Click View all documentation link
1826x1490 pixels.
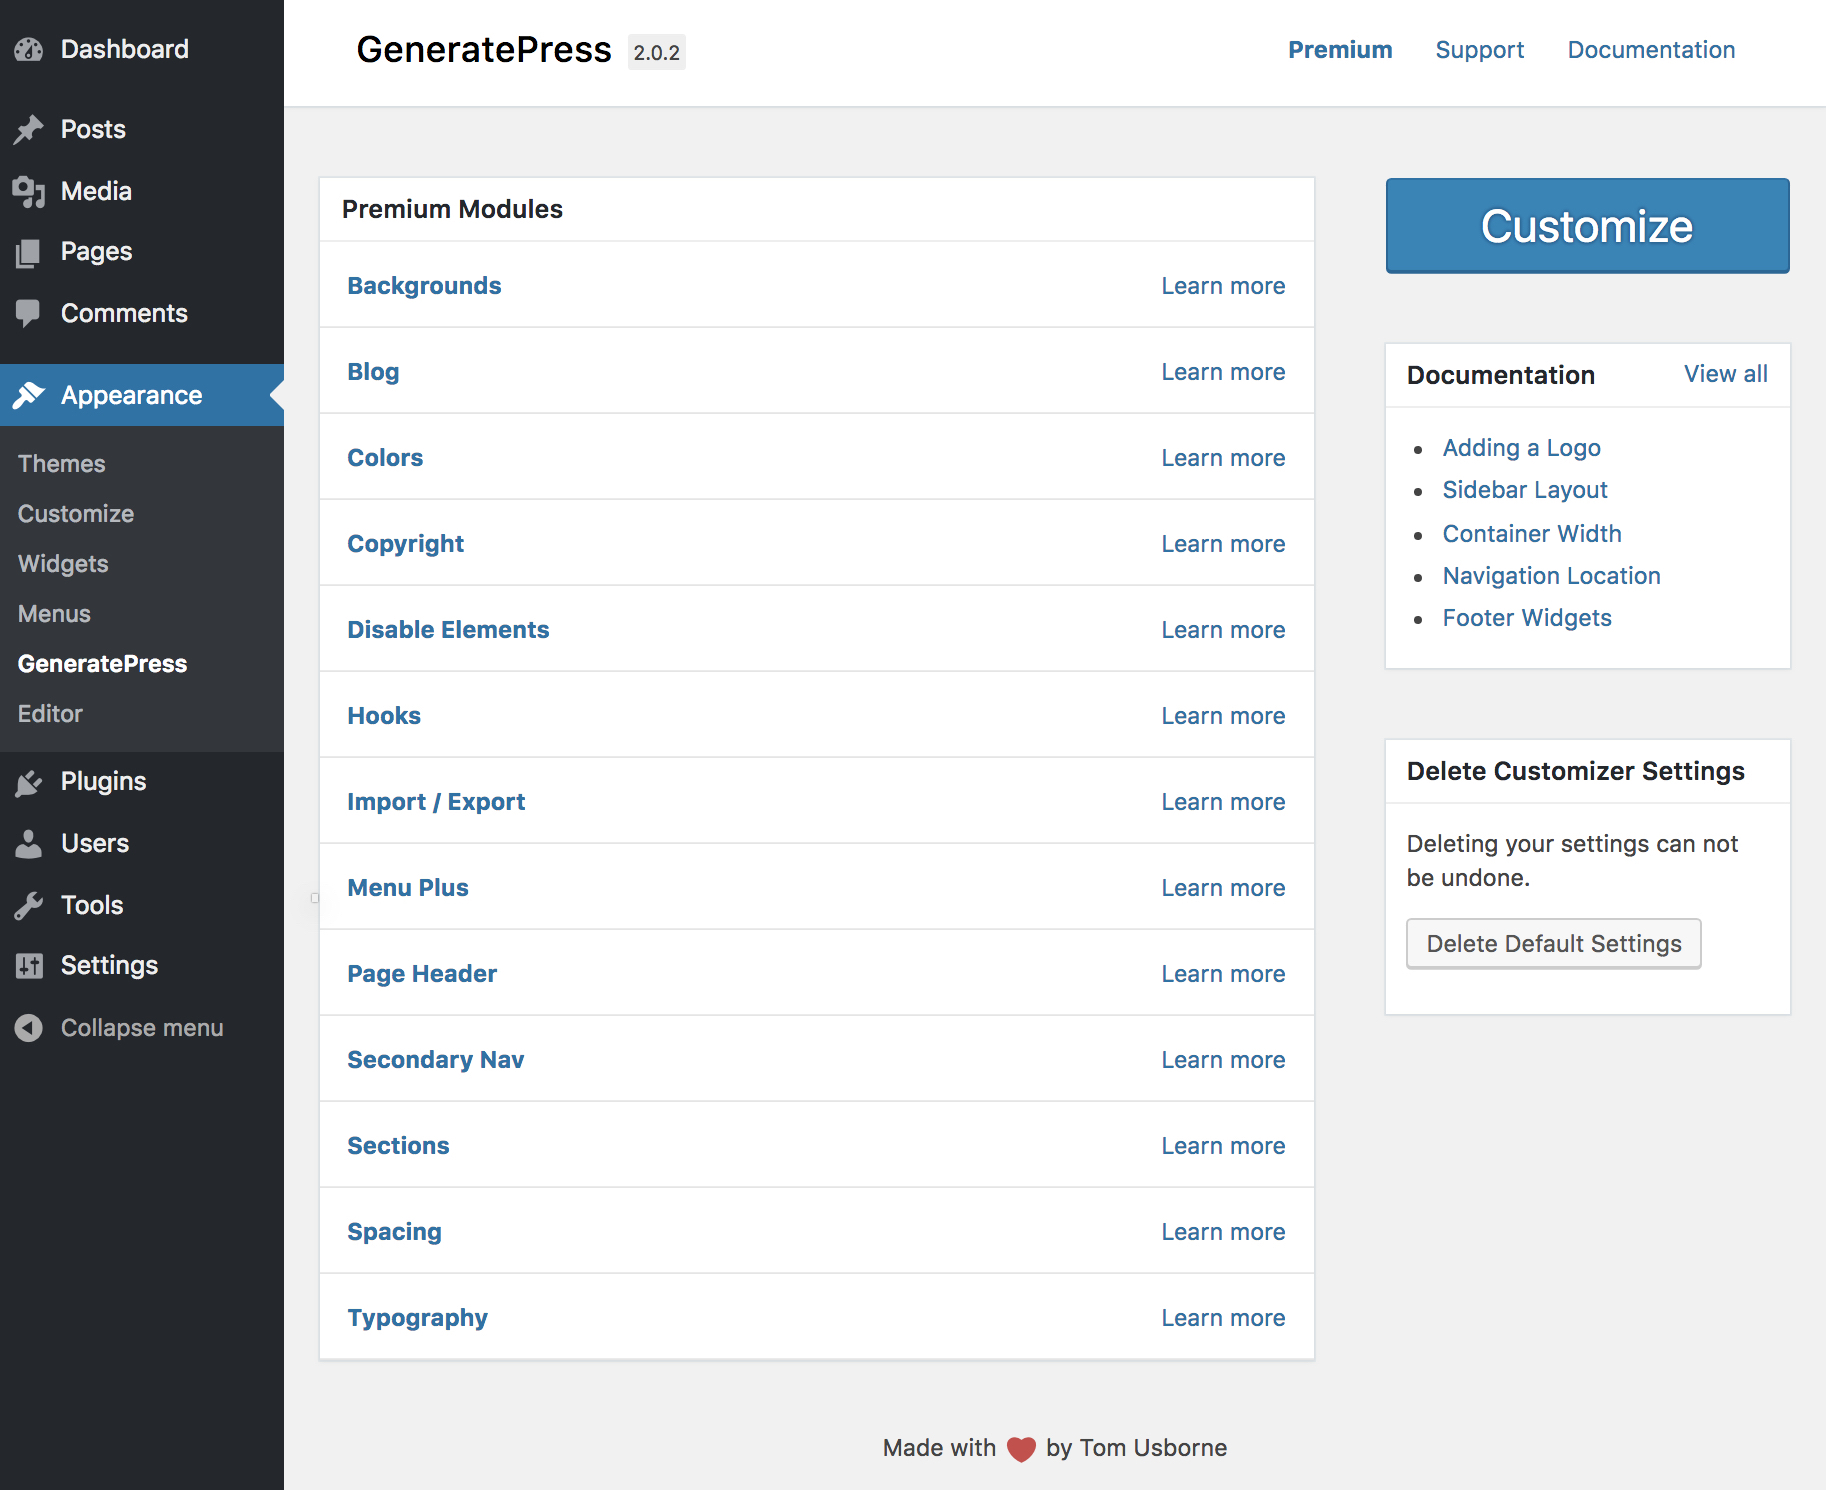pyautogui.click(x=1725, y=374)
